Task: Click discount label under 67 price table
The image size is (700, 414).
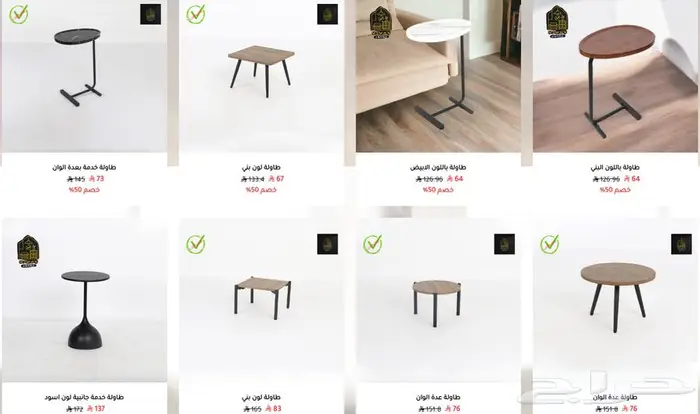Action: pyautogui.click(x=261, y=190)
